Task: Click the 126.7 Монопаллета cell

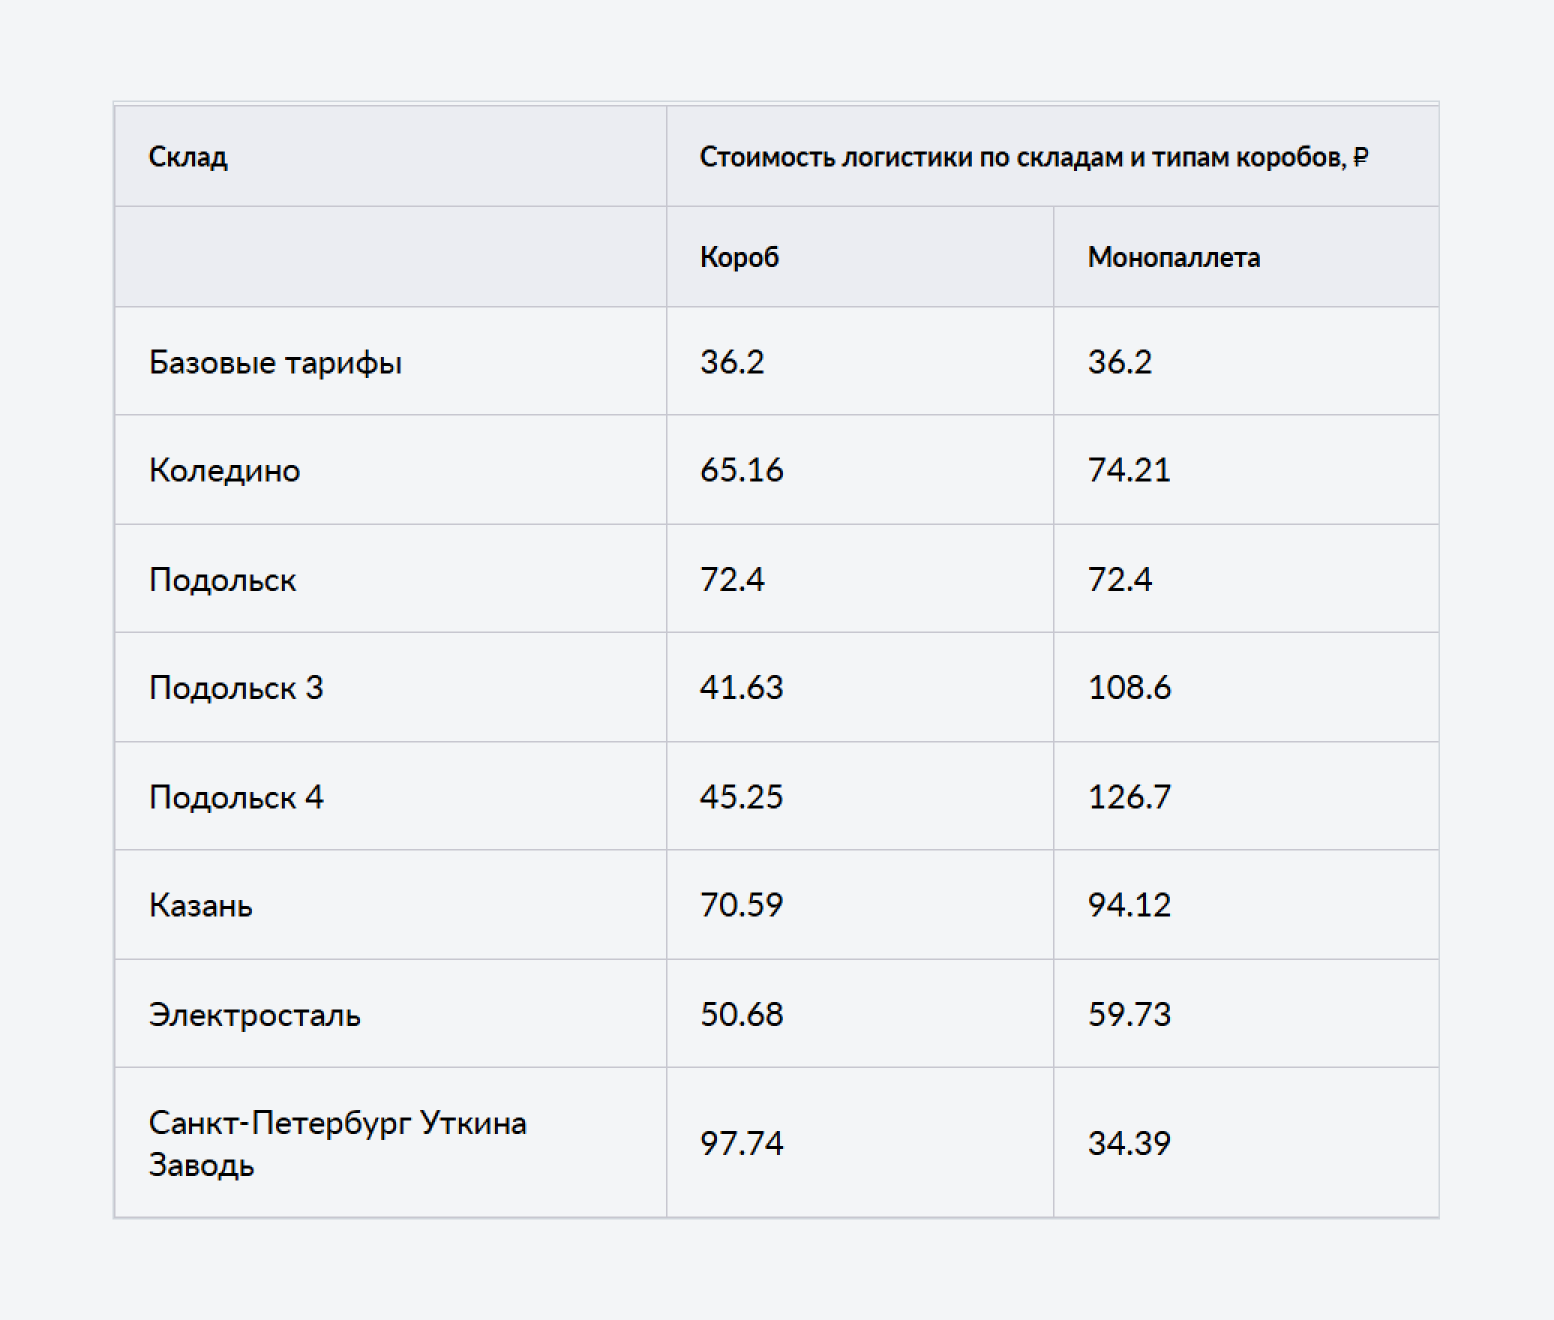Action: (1129, 797)
